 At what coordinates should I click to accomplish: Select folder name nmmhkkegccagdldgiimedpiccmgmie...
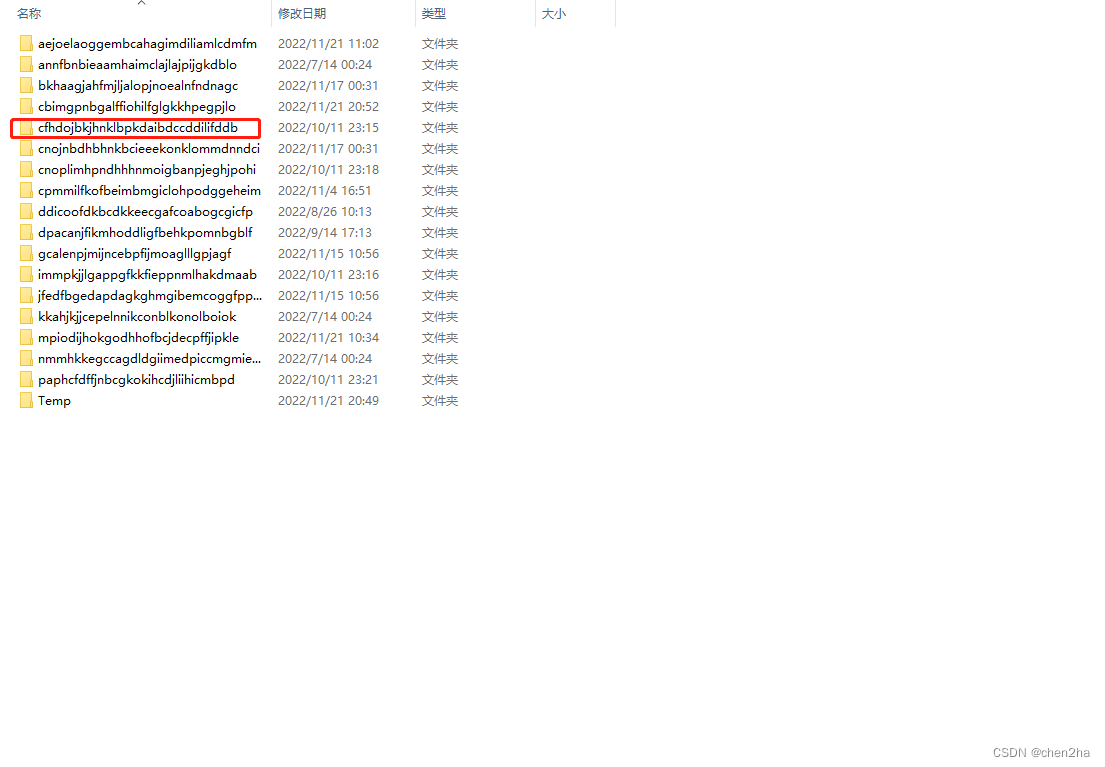coord(149,359)
